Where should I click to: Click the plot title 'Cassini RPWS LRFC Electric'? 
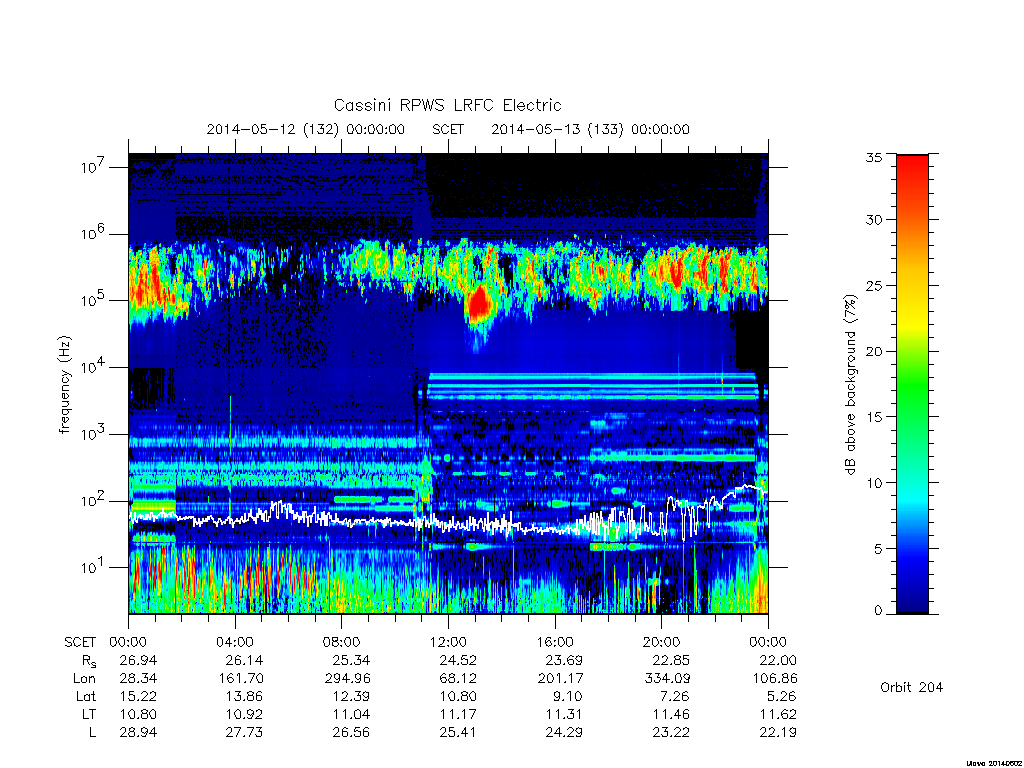point(447,105)
